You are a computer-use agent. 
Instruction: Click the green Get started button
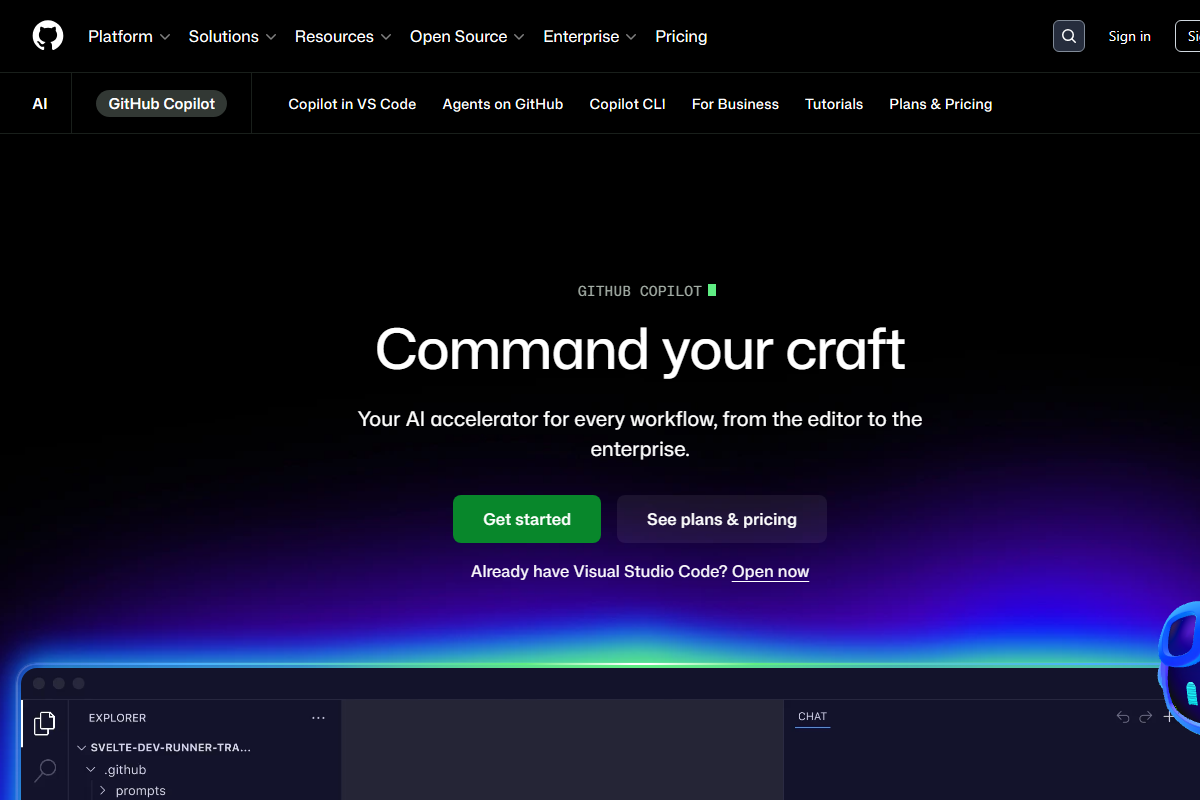[527, 519]
